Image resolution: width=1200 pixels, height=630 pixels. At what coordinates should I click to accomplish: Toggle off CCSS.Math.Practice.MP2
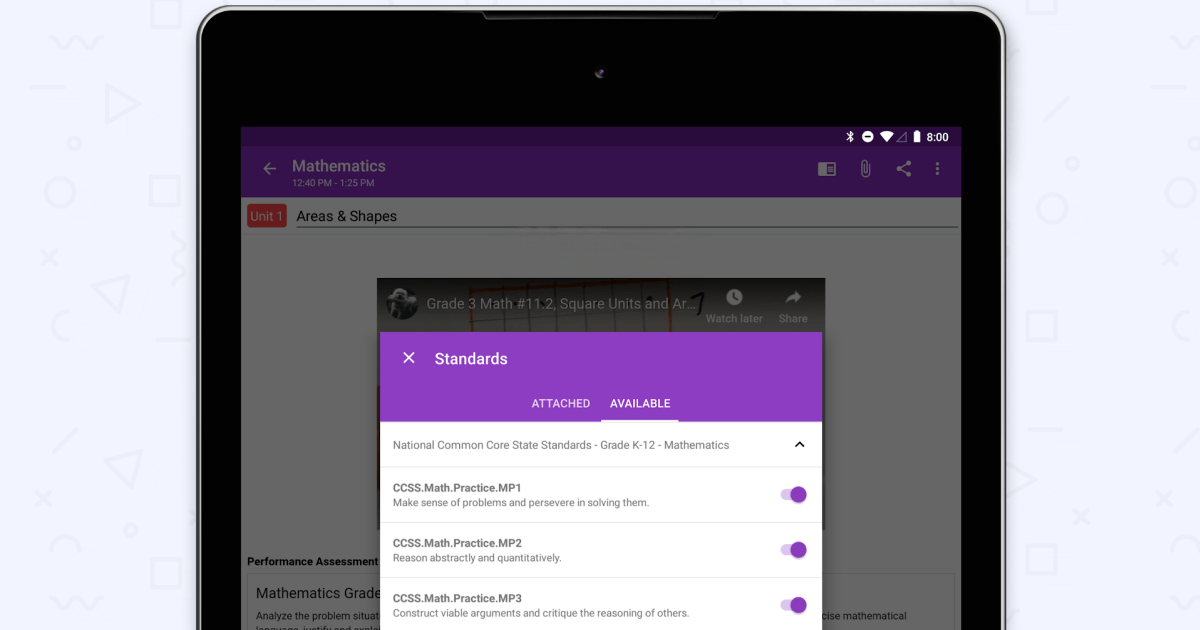[793, 549]
